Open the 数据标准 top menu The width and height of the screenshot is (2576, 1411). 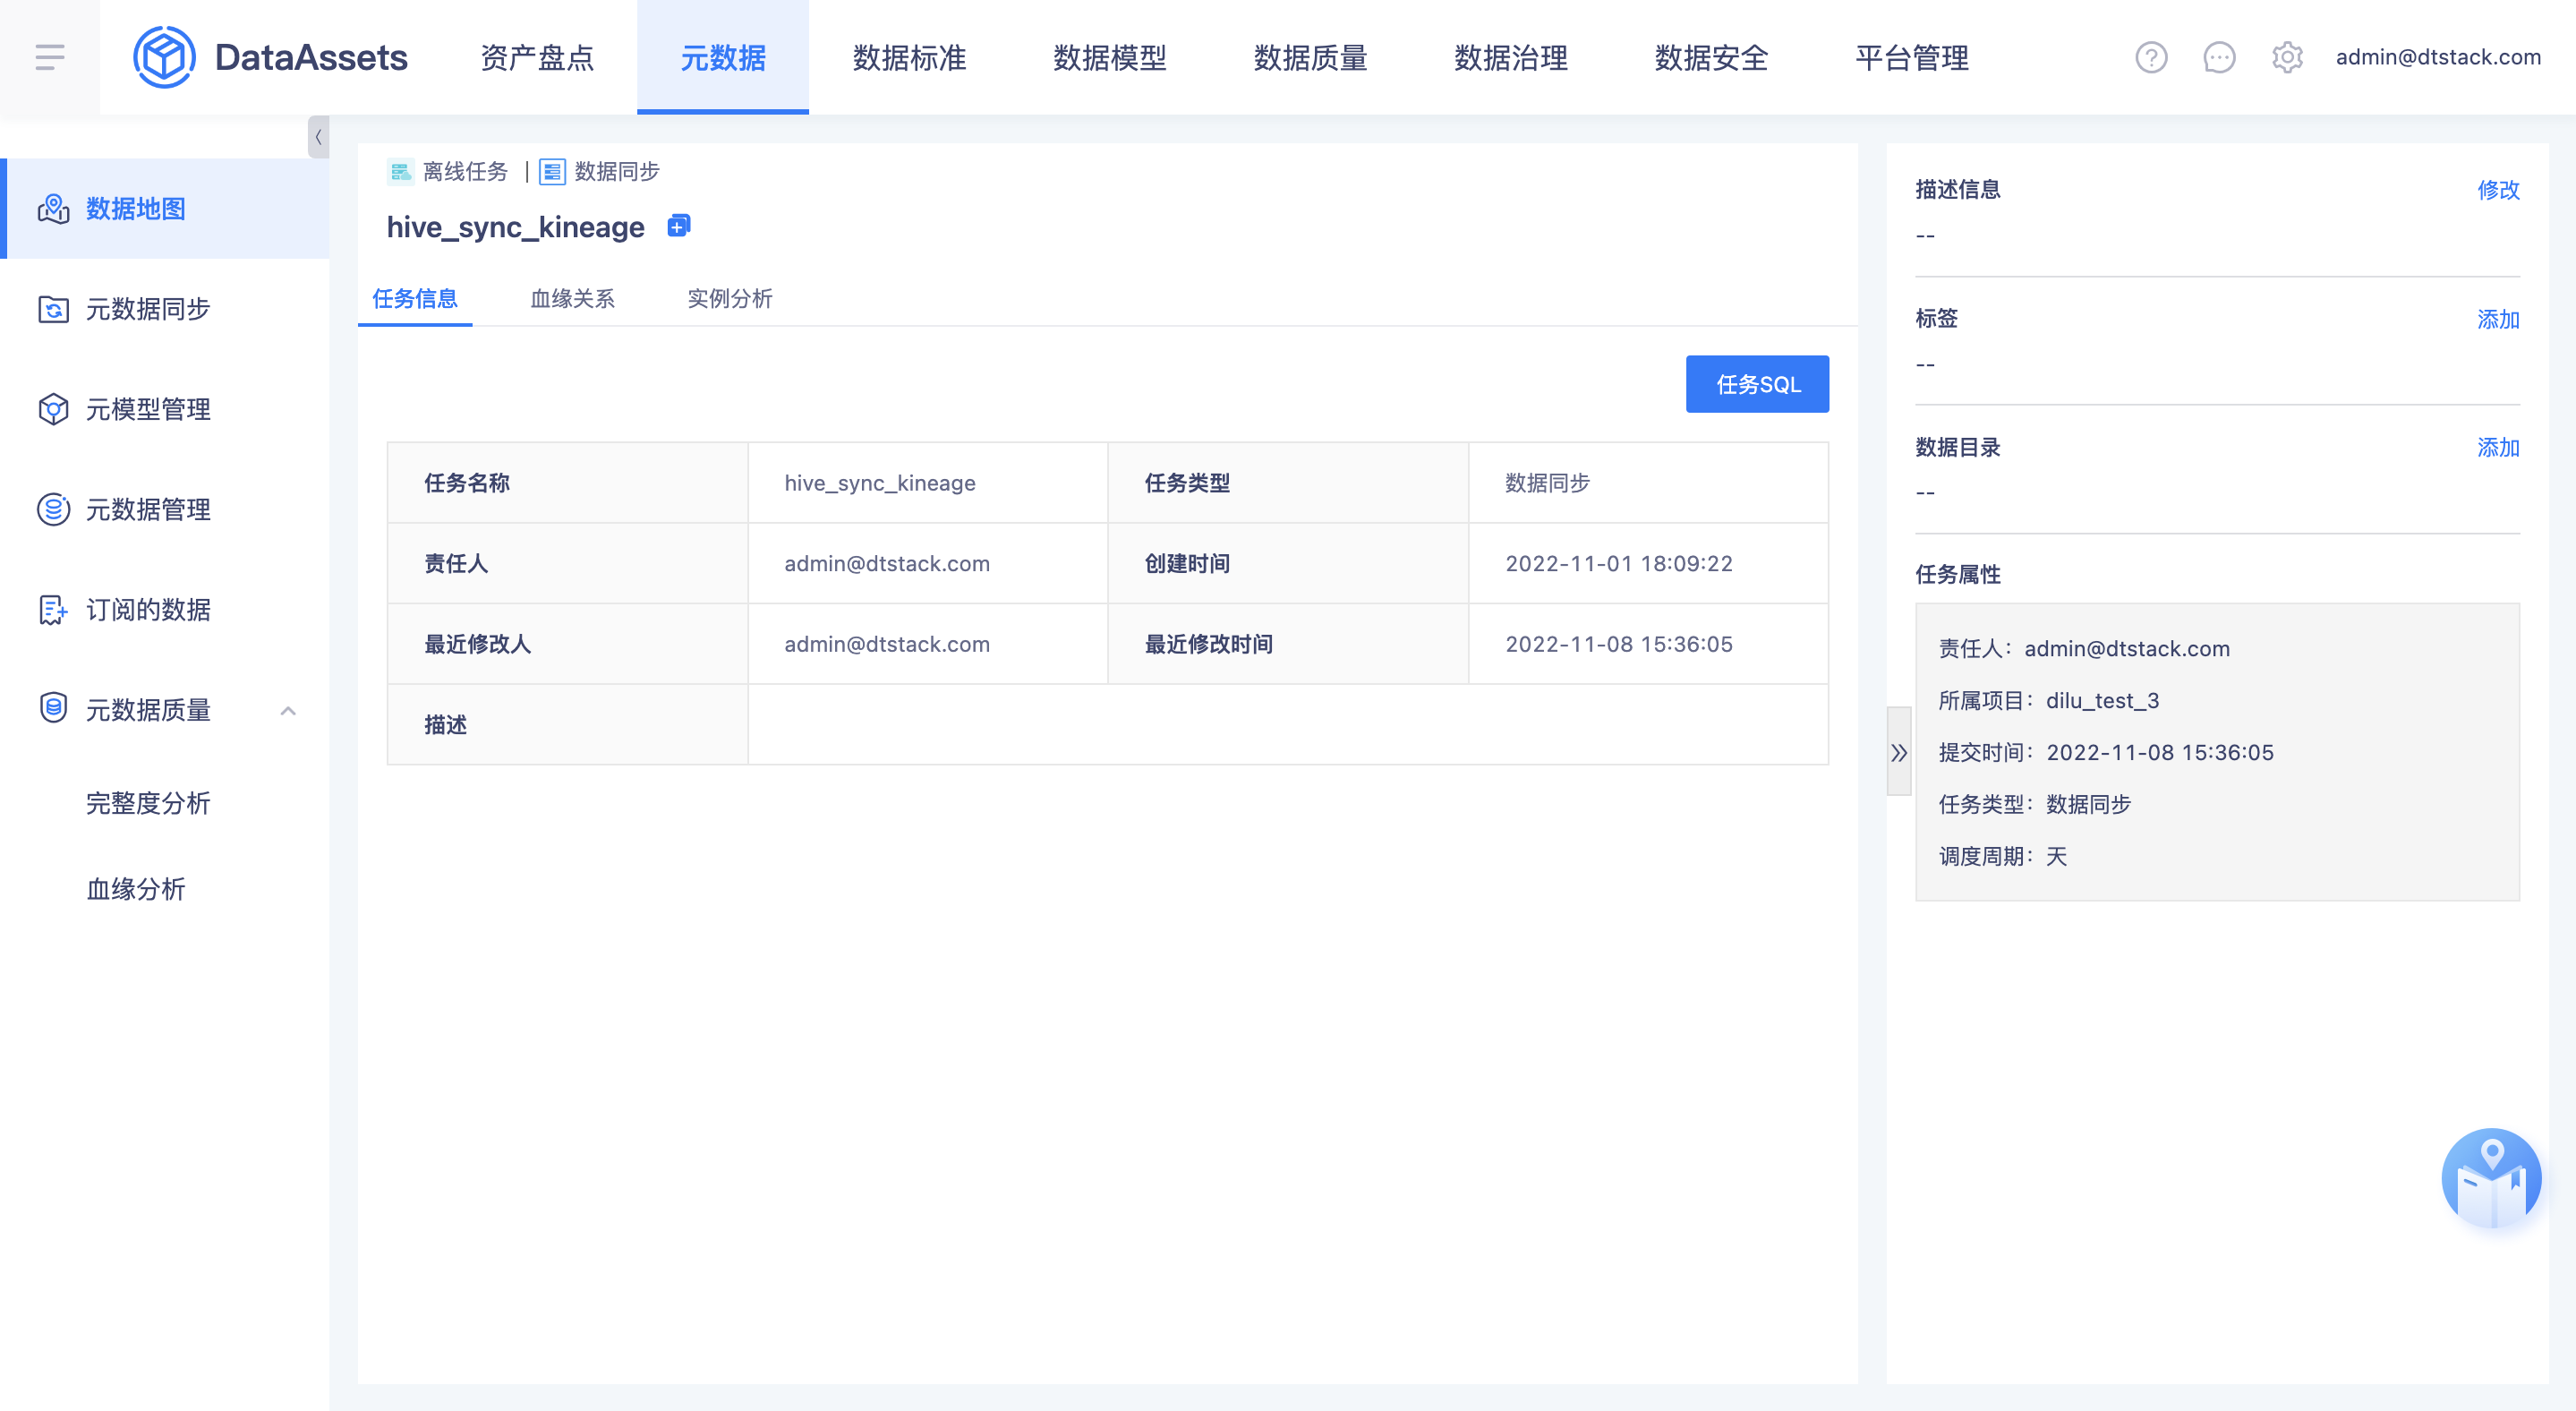coord(909,57)
